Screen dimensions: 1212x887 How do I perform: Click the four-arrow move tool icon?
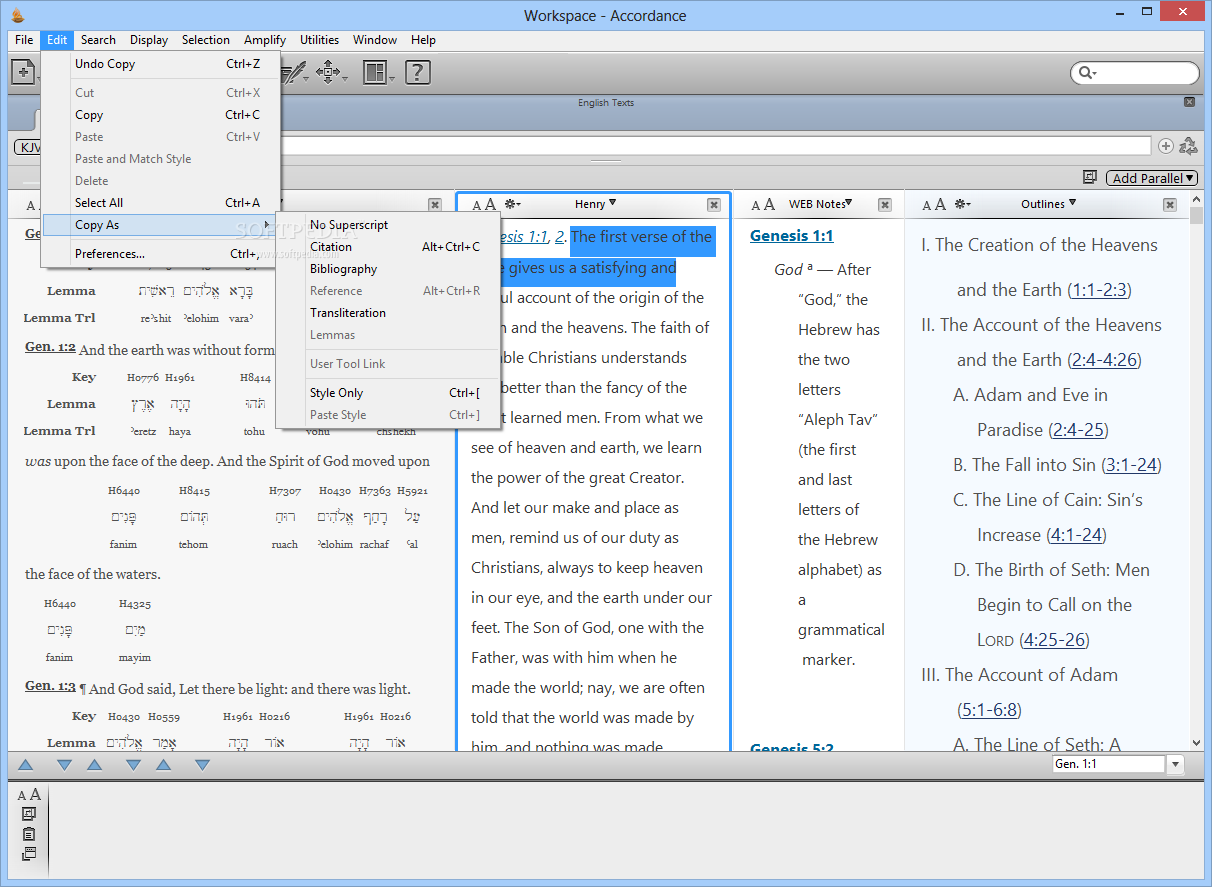pos(327,72)
